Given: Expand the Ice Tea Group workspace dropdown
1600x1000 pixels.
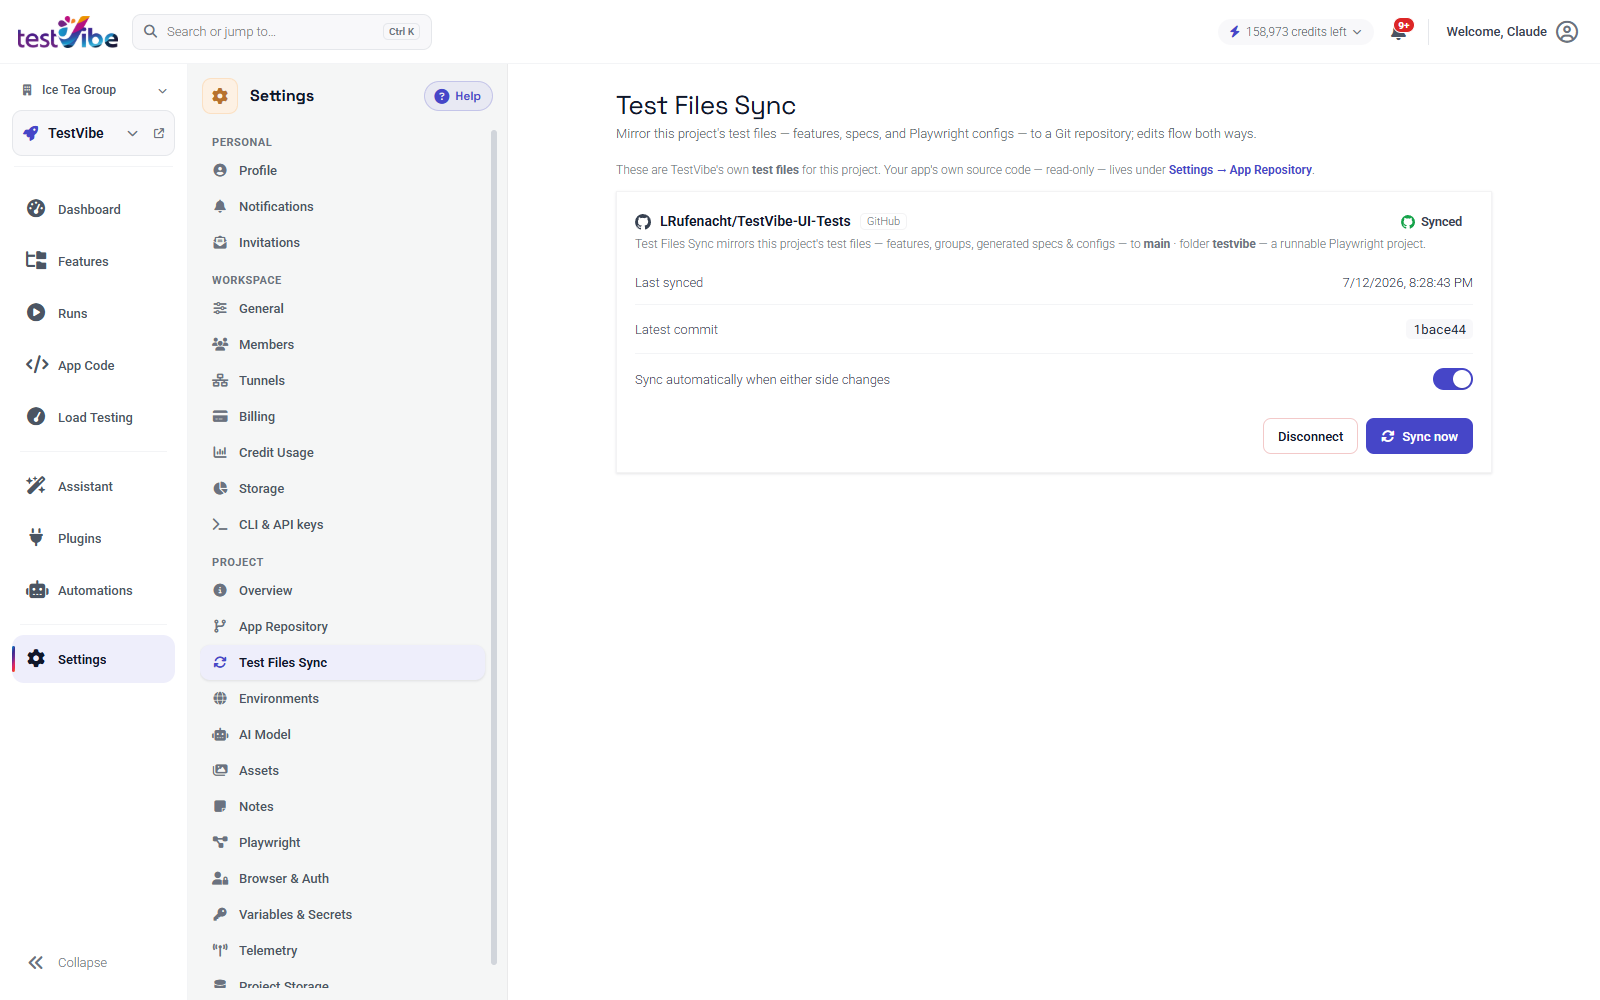Looking at the screenshot, I should tap(163, 90).
